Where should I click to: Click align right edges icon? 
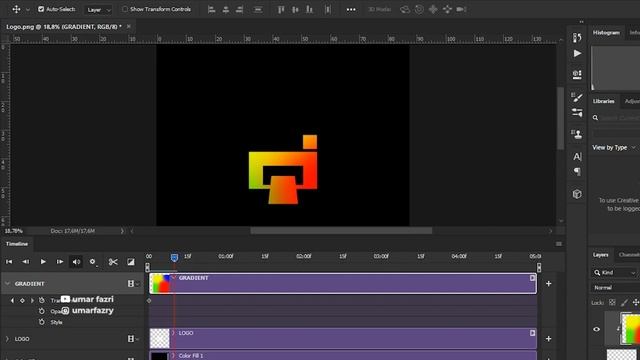[240, 9]
